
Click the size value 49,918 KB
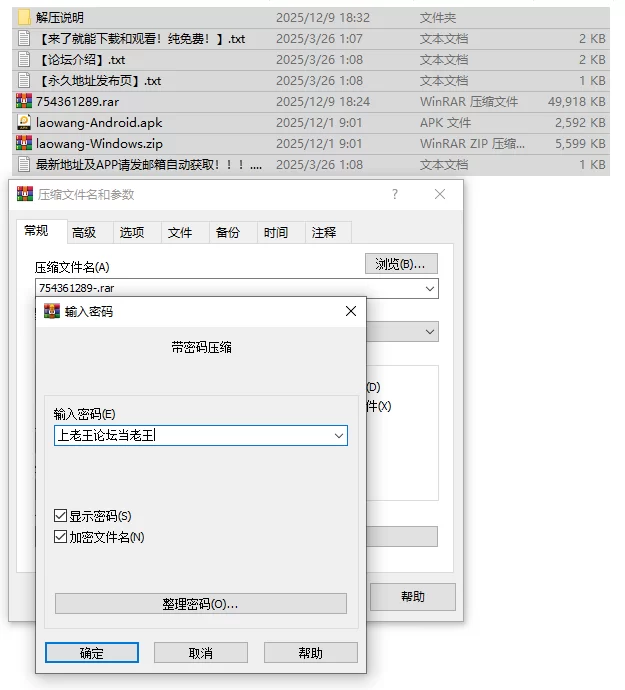577,102
